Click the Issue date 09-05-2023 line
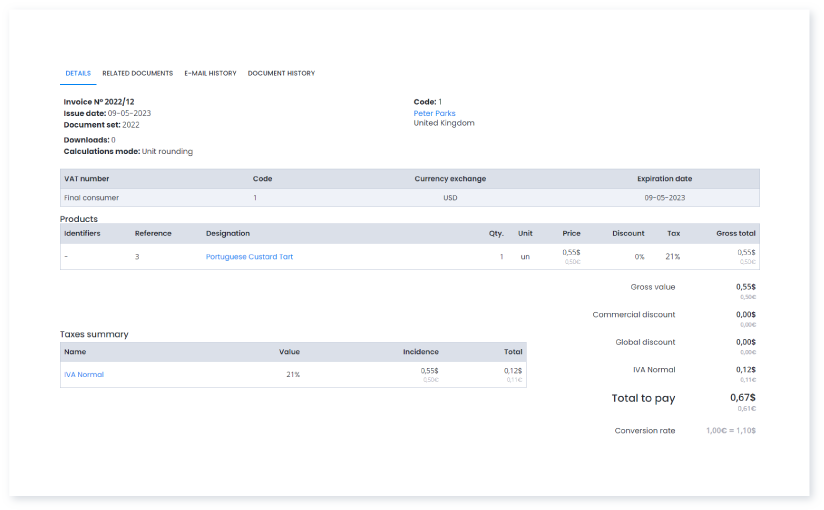The height and width of the screenshot is (510, 824). pos(107,113)
